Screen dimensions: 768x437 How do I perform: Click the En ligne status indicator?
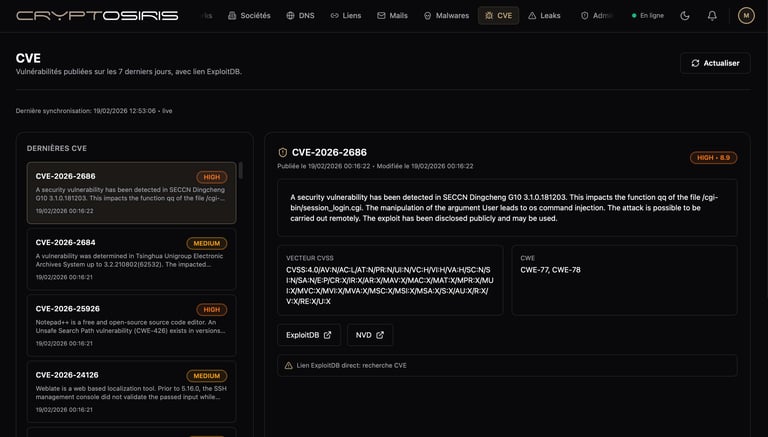(x=648, y=16)
